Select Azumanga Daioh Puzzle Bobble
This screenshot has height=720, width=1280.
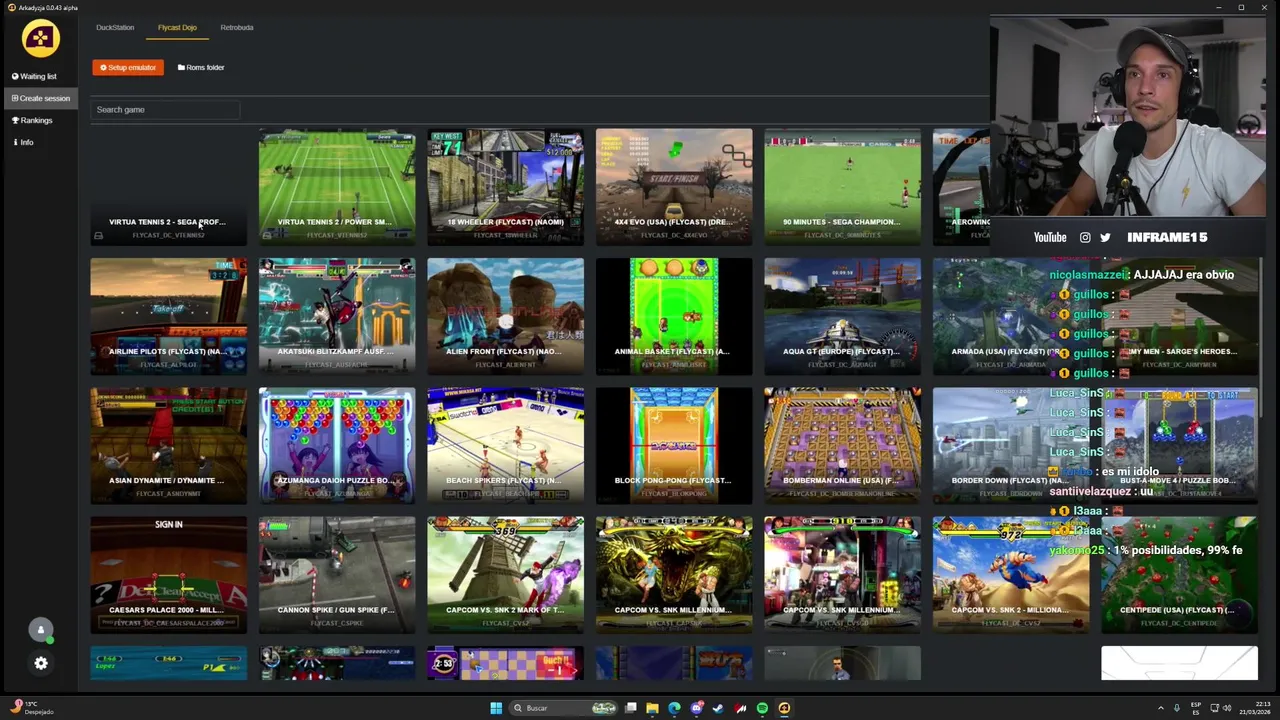coord(337,445)
